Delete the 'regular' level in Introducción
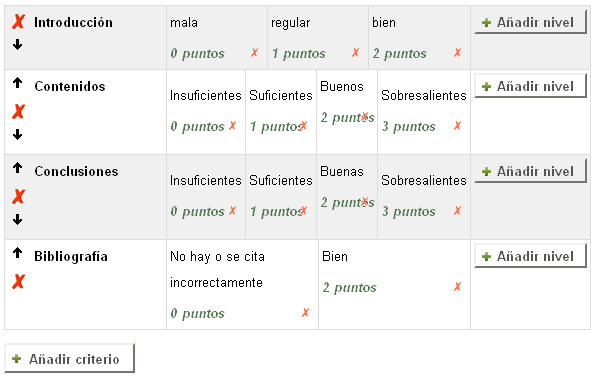 [x=355, y=53]
